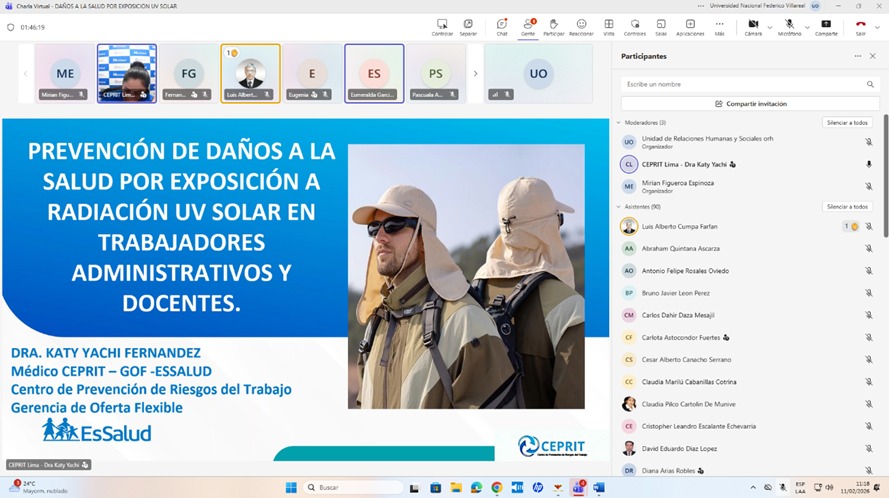Image resolution: width=889 pixels, height=498 pixels.
Task: Open Microsoft Word from the taskbar
Action: point(599,487)
